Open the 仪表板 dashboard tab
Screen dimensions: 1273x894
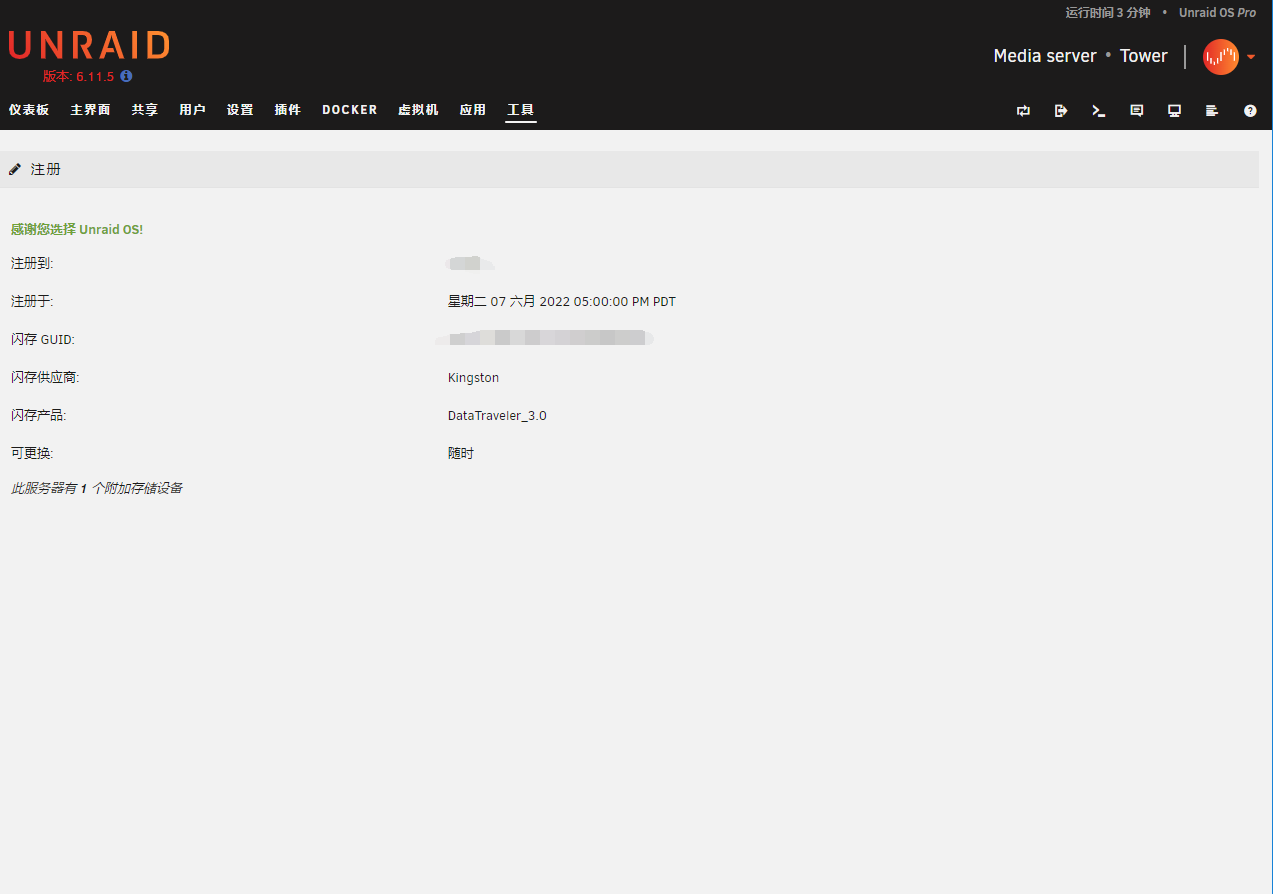pos(29,110)
